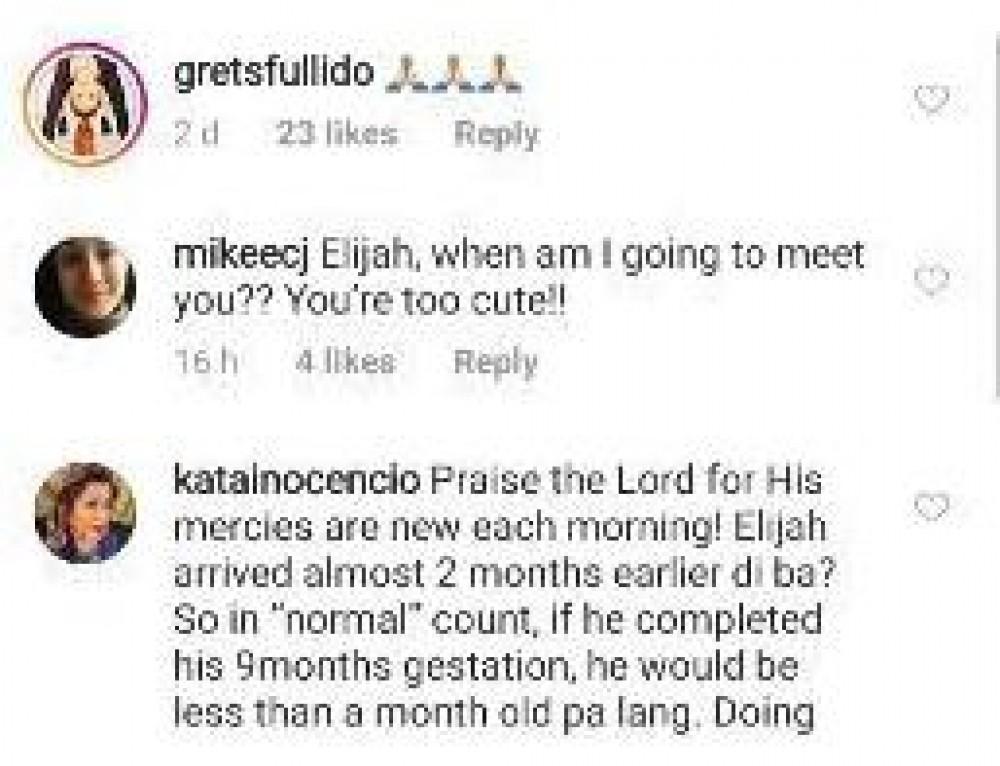Heart the katainocencio comment
The height and width of the screenshot is (766, 1000).
coord(931,508)
